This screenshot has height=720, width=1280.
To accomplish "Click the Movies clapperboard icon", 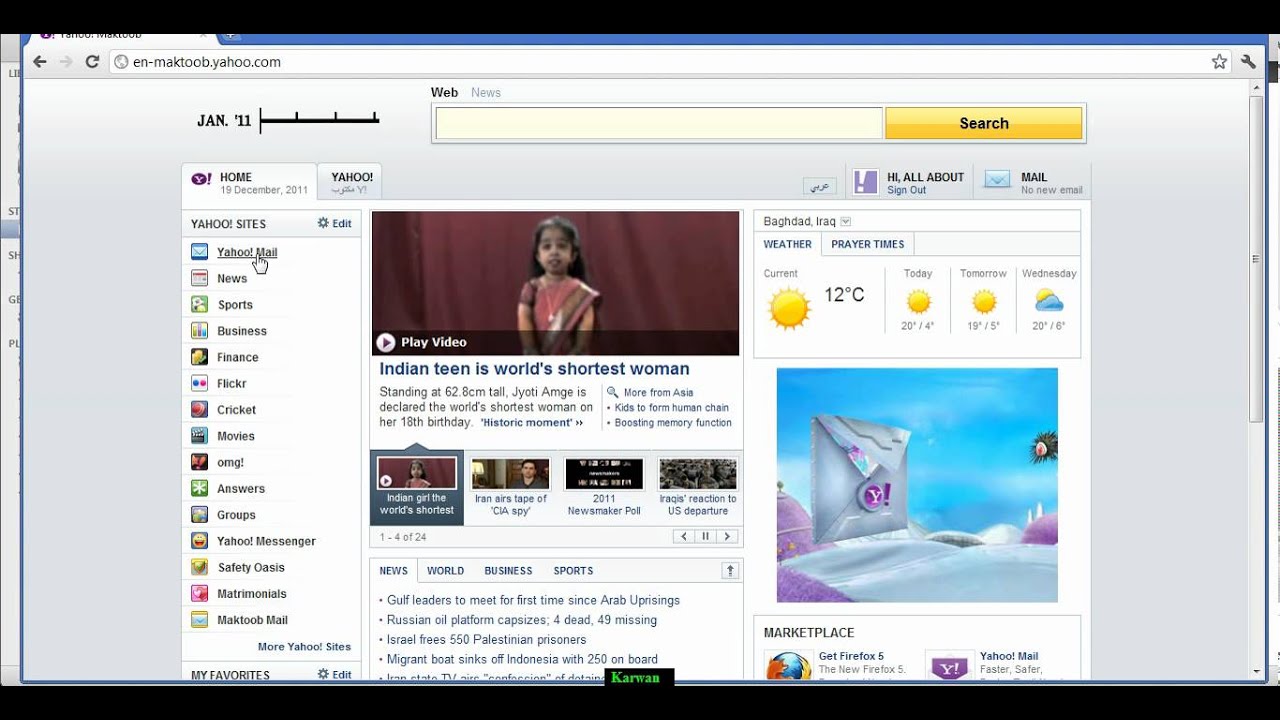I will tap(199, 436).
